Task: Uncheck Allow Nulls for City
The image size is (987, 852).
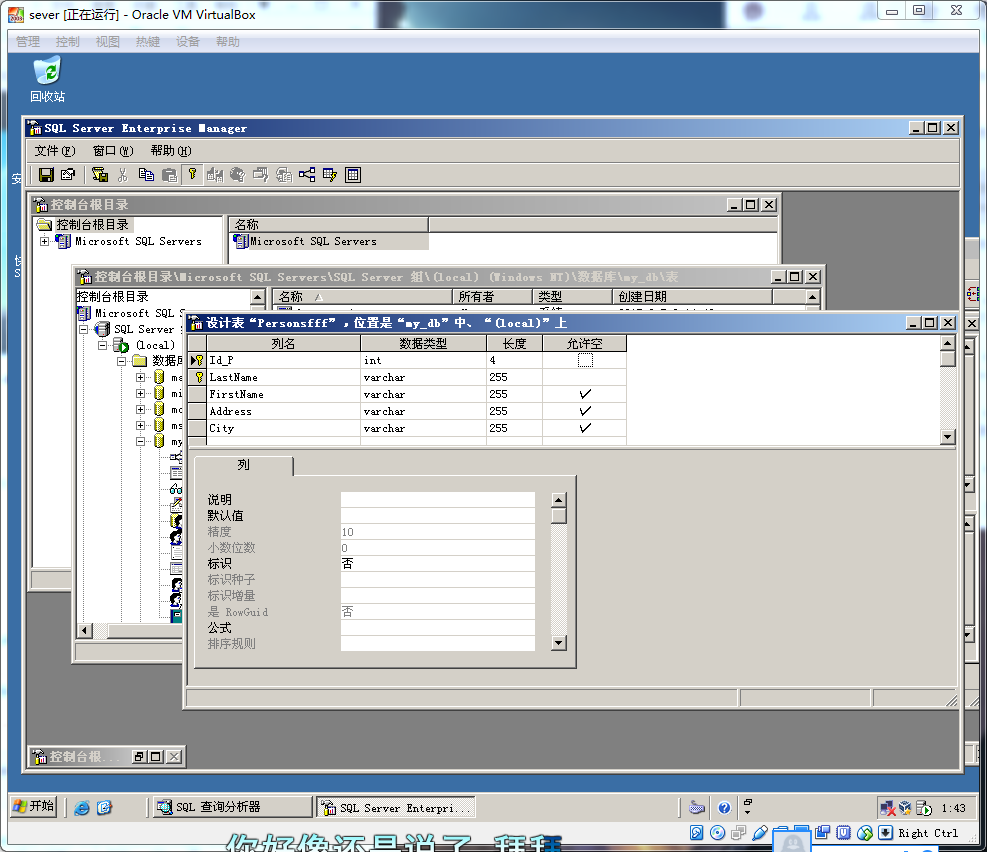Action: click(585, 429)
